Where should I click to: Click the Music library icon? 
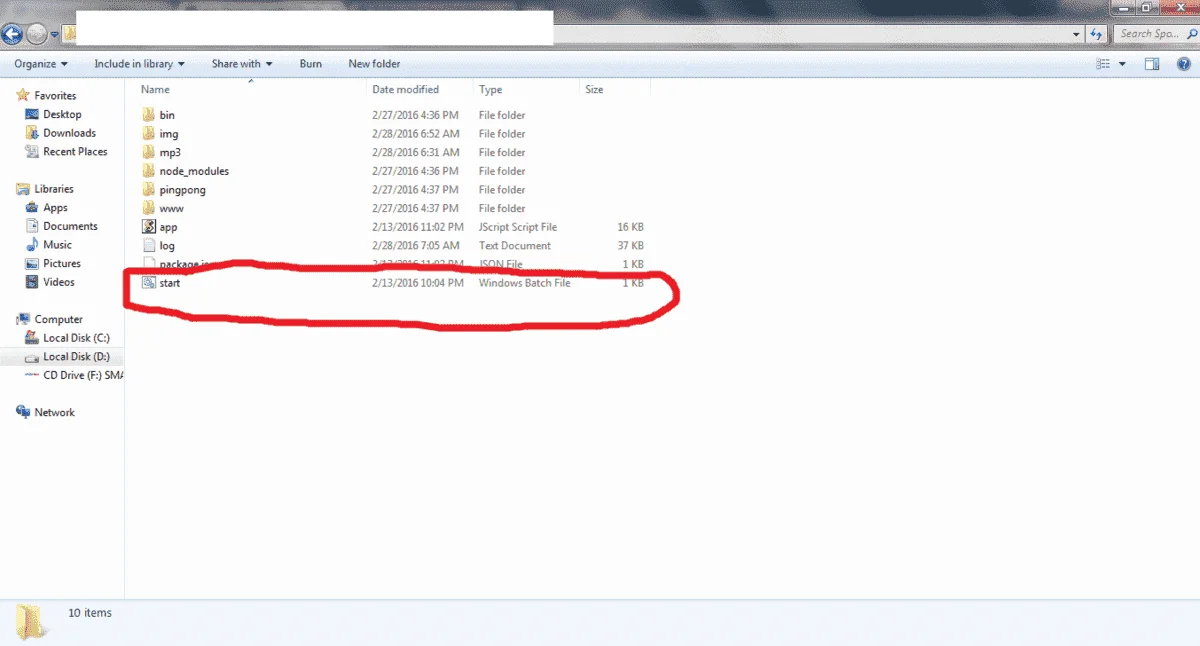[x=33, y=245]
